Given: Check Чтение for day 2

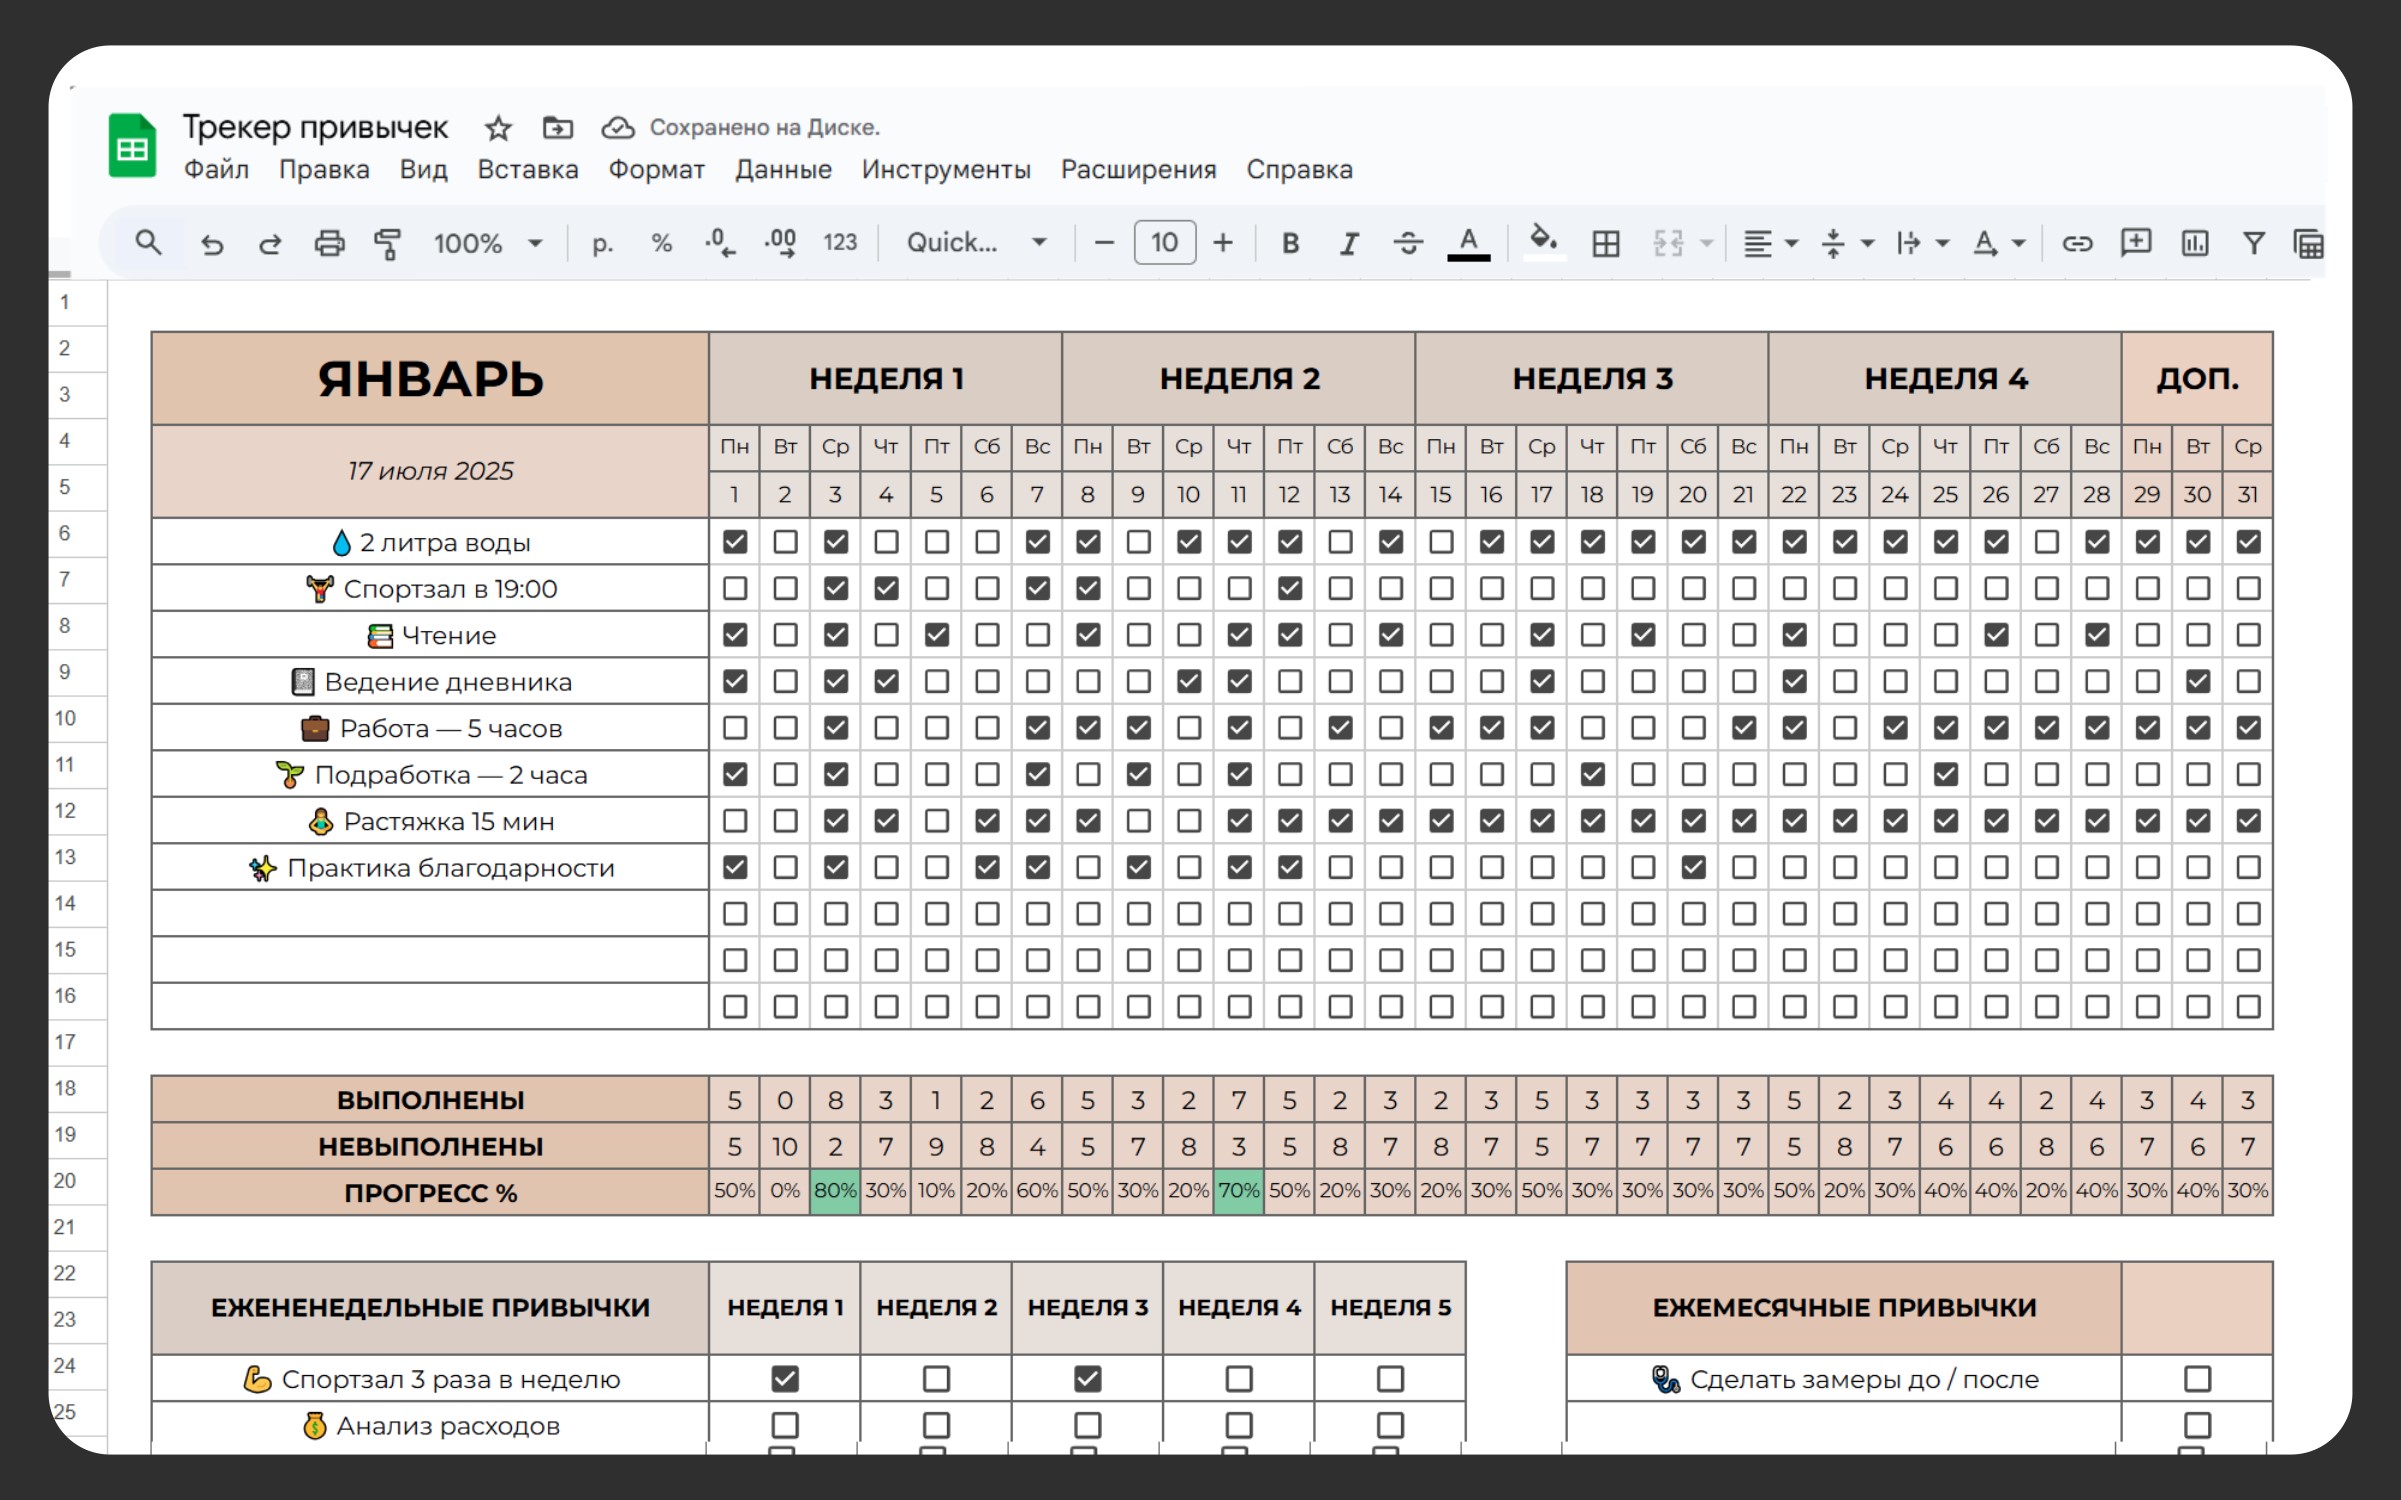Looking at the screenshot, I should (x=786, y=635).
